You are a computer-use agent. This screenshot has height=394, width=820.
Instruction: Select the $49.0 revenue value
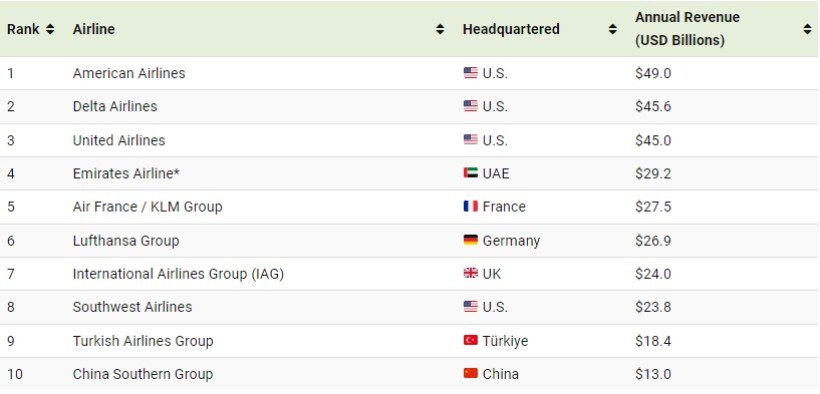pyautogui.click(x=653, y=73)
